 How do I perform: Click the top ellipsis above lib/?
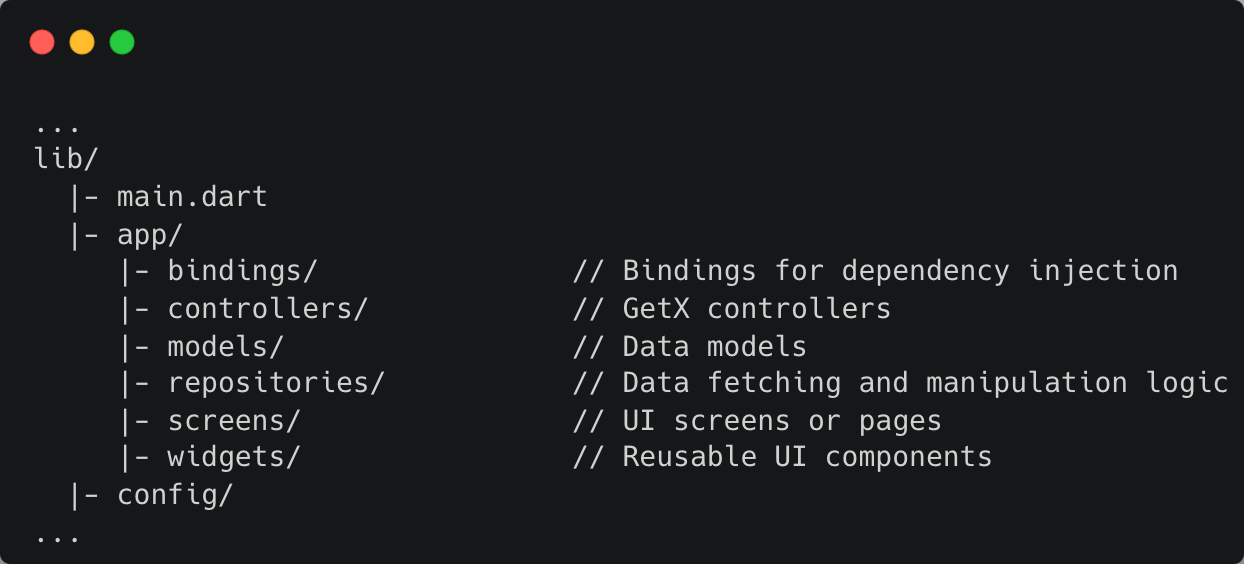coord(57,127)
